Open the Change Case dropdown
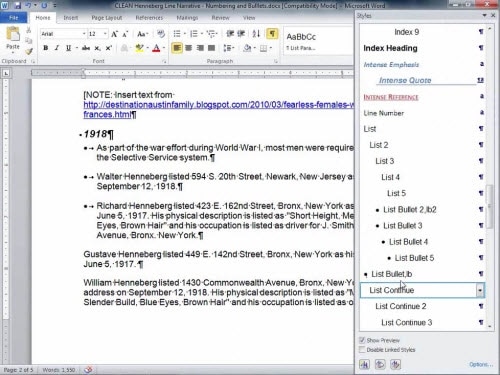The image size is (500, 375). coord(143,34)
